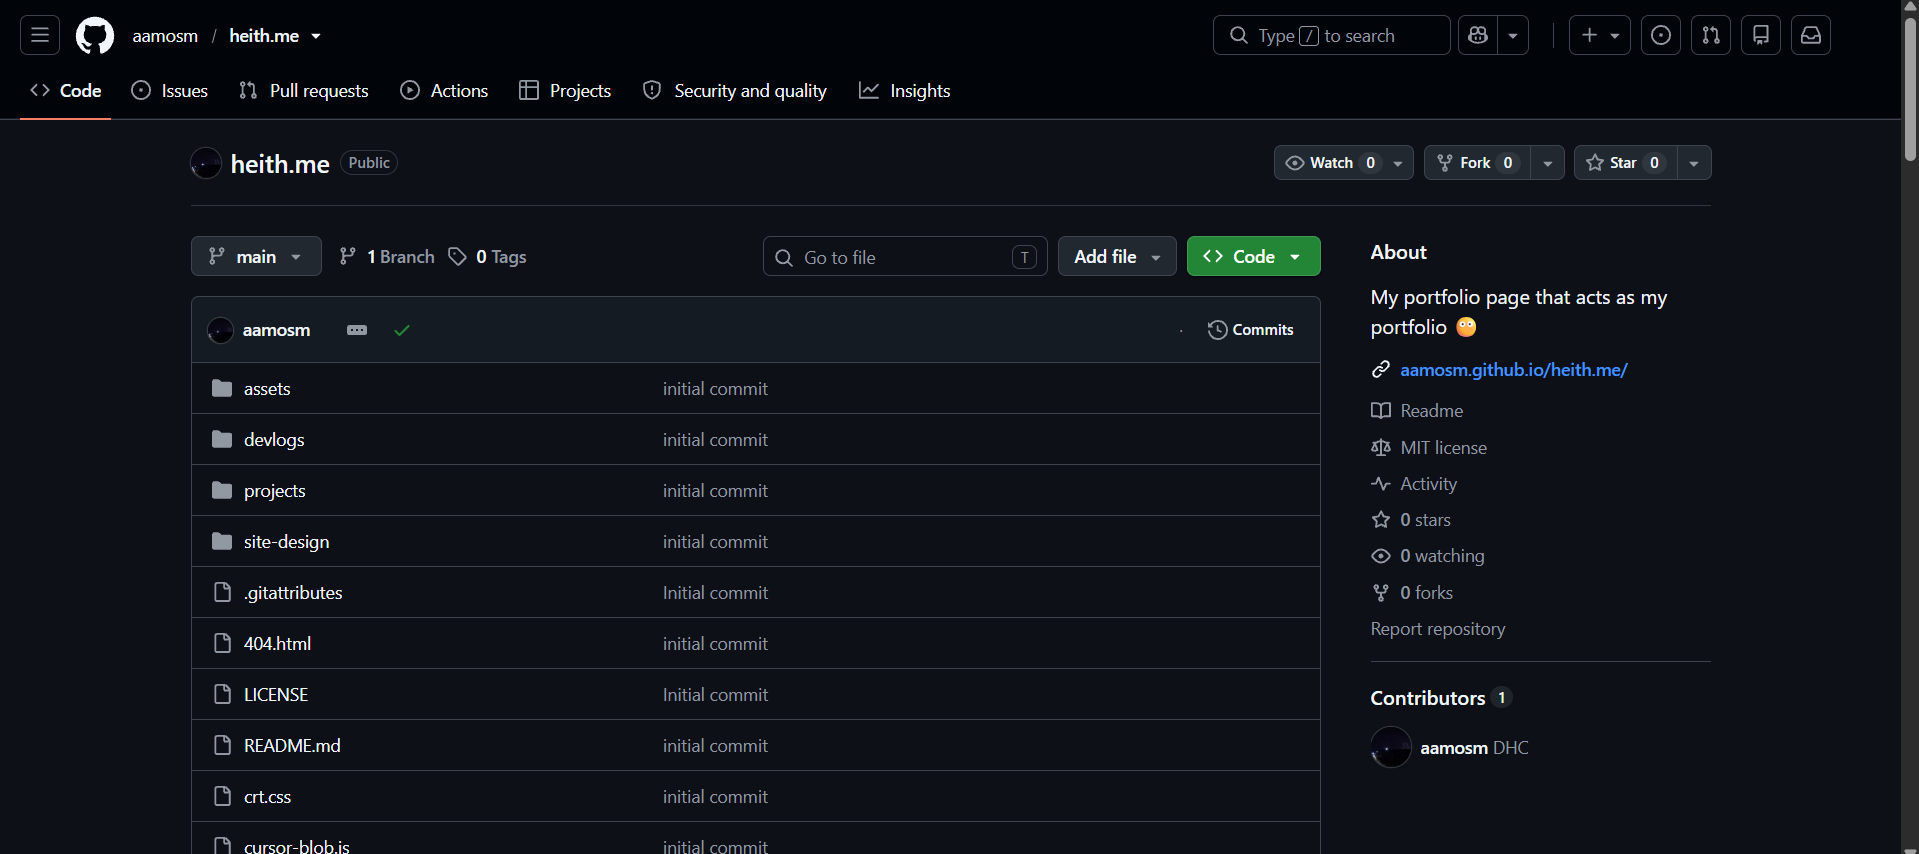Screen dimensions: 1919x854
Task: Expand the commit message ellipsis icon
Action: click(357, 330)
